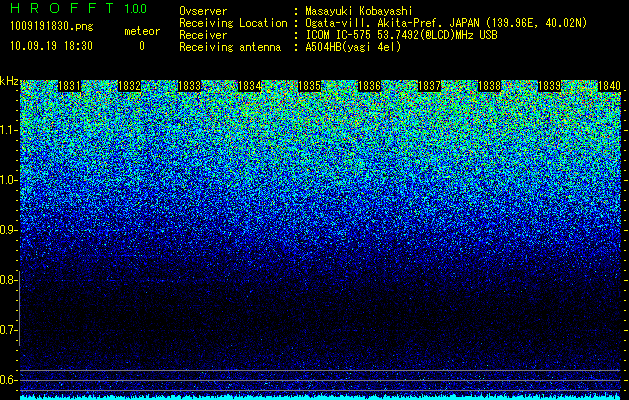Click the Receiver label
The image size is (629, 400).
click(x=203, y=35)
